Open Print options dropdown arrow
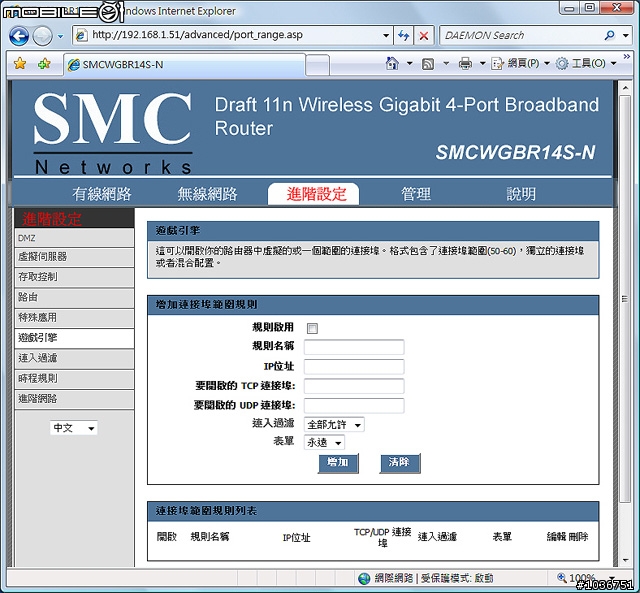Image resolution: width=640 pixels, height=593 pixels. pos(482,64)
